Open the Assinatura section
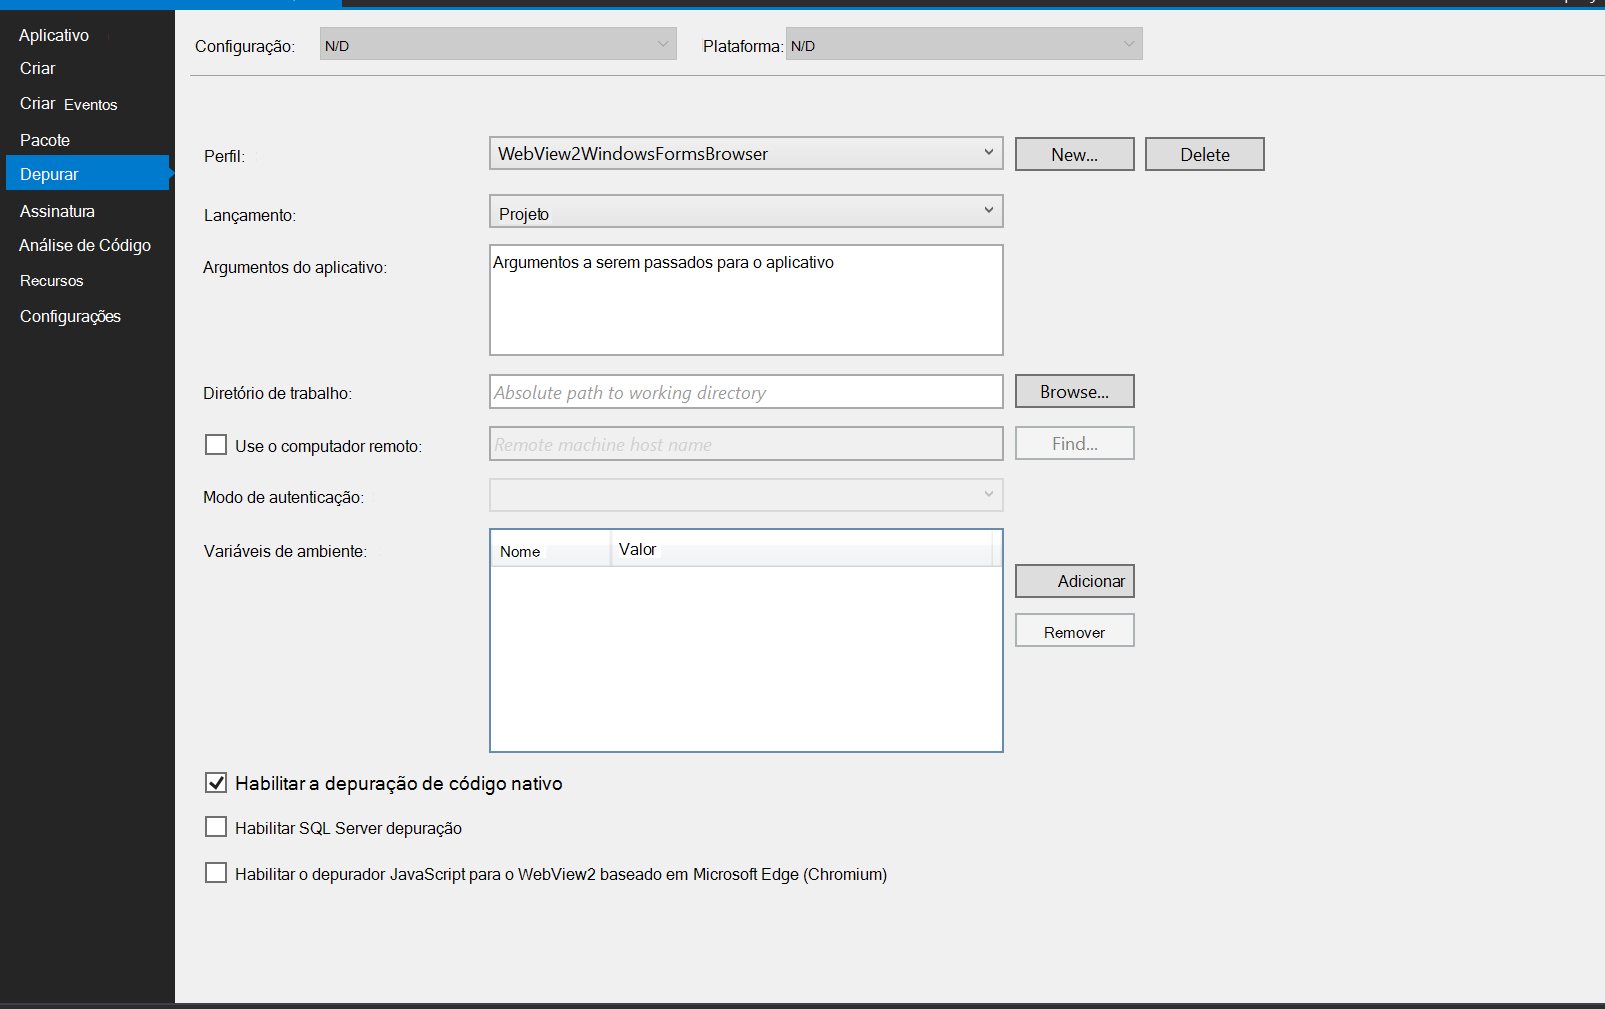The height and width of the screenshot is (1009, 1605). point(57,211)
